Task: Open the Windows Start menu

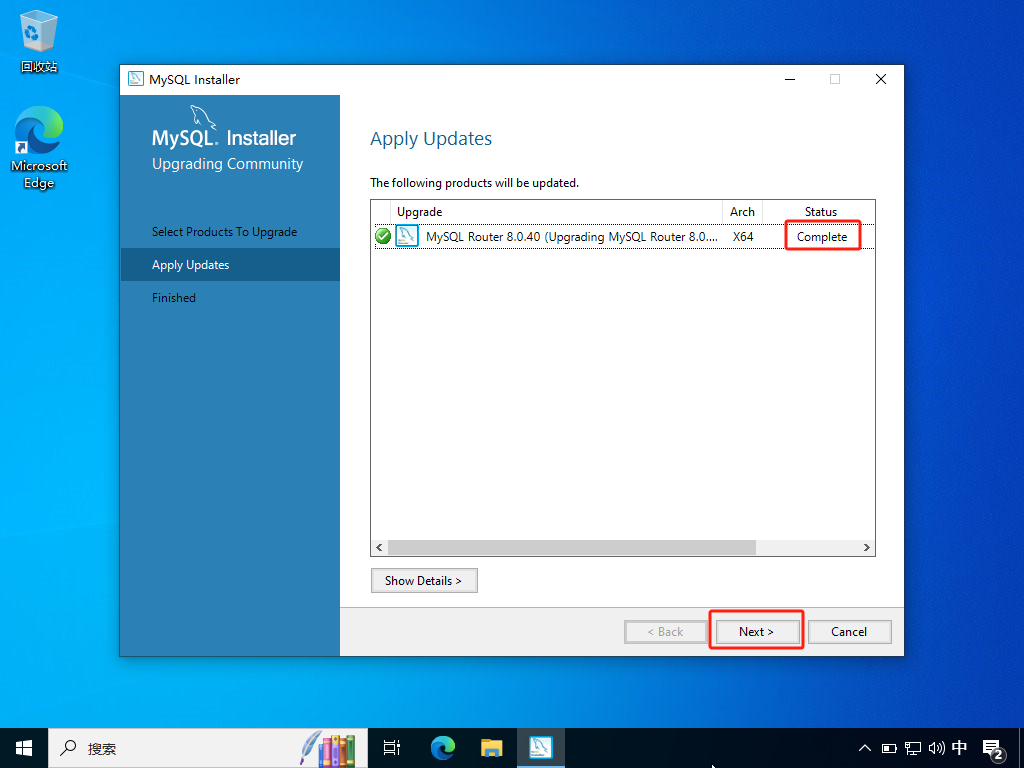Action: pos(24,747)
